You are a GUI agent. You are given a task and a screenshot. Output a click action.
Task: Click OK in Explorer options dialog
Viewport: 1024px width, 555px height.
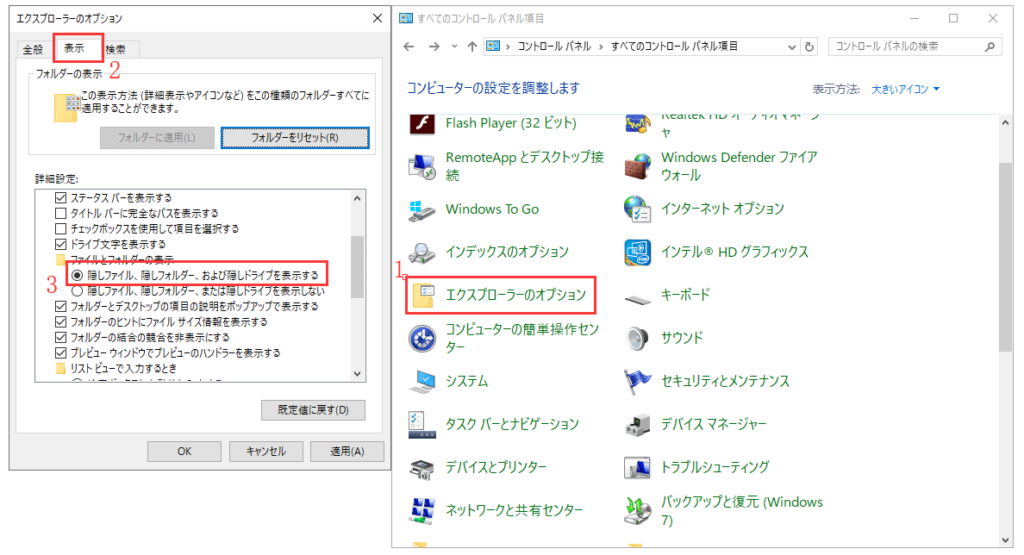pos(184,451)
